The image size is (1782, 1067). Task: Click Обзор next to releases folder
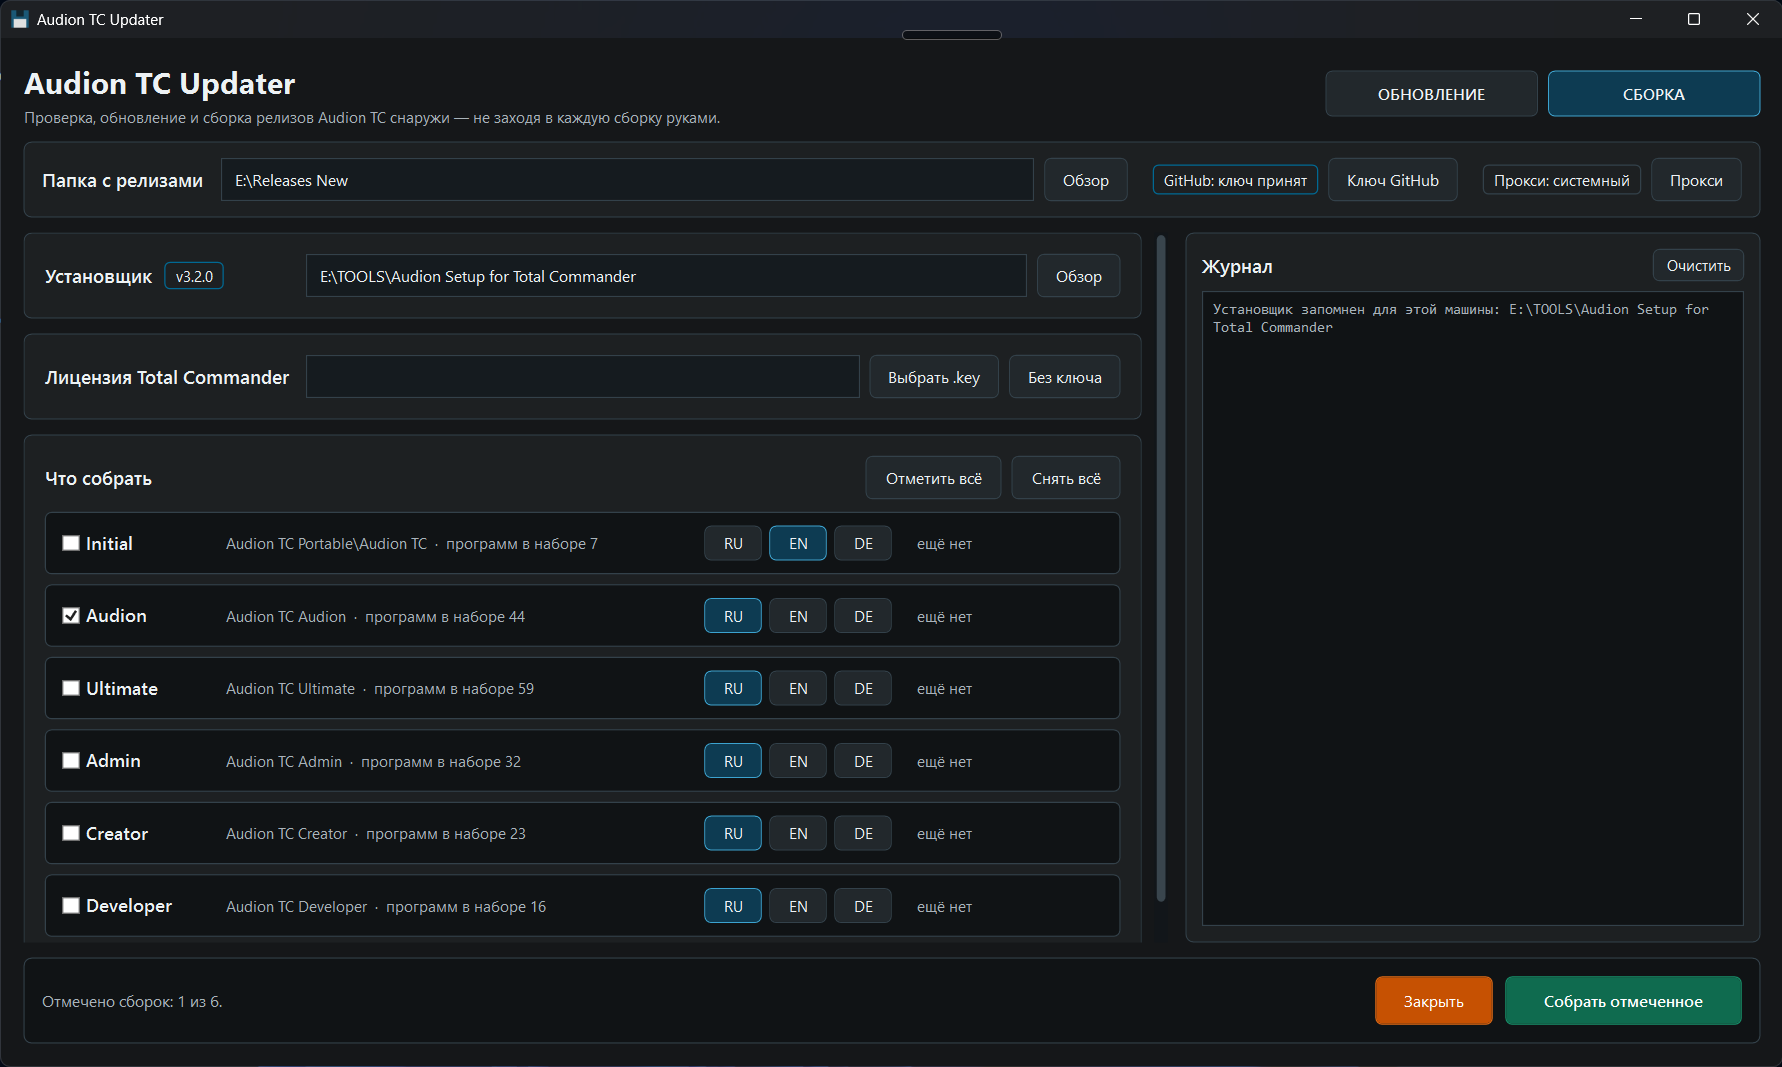pyautogui.click(x=1086, y=180)
